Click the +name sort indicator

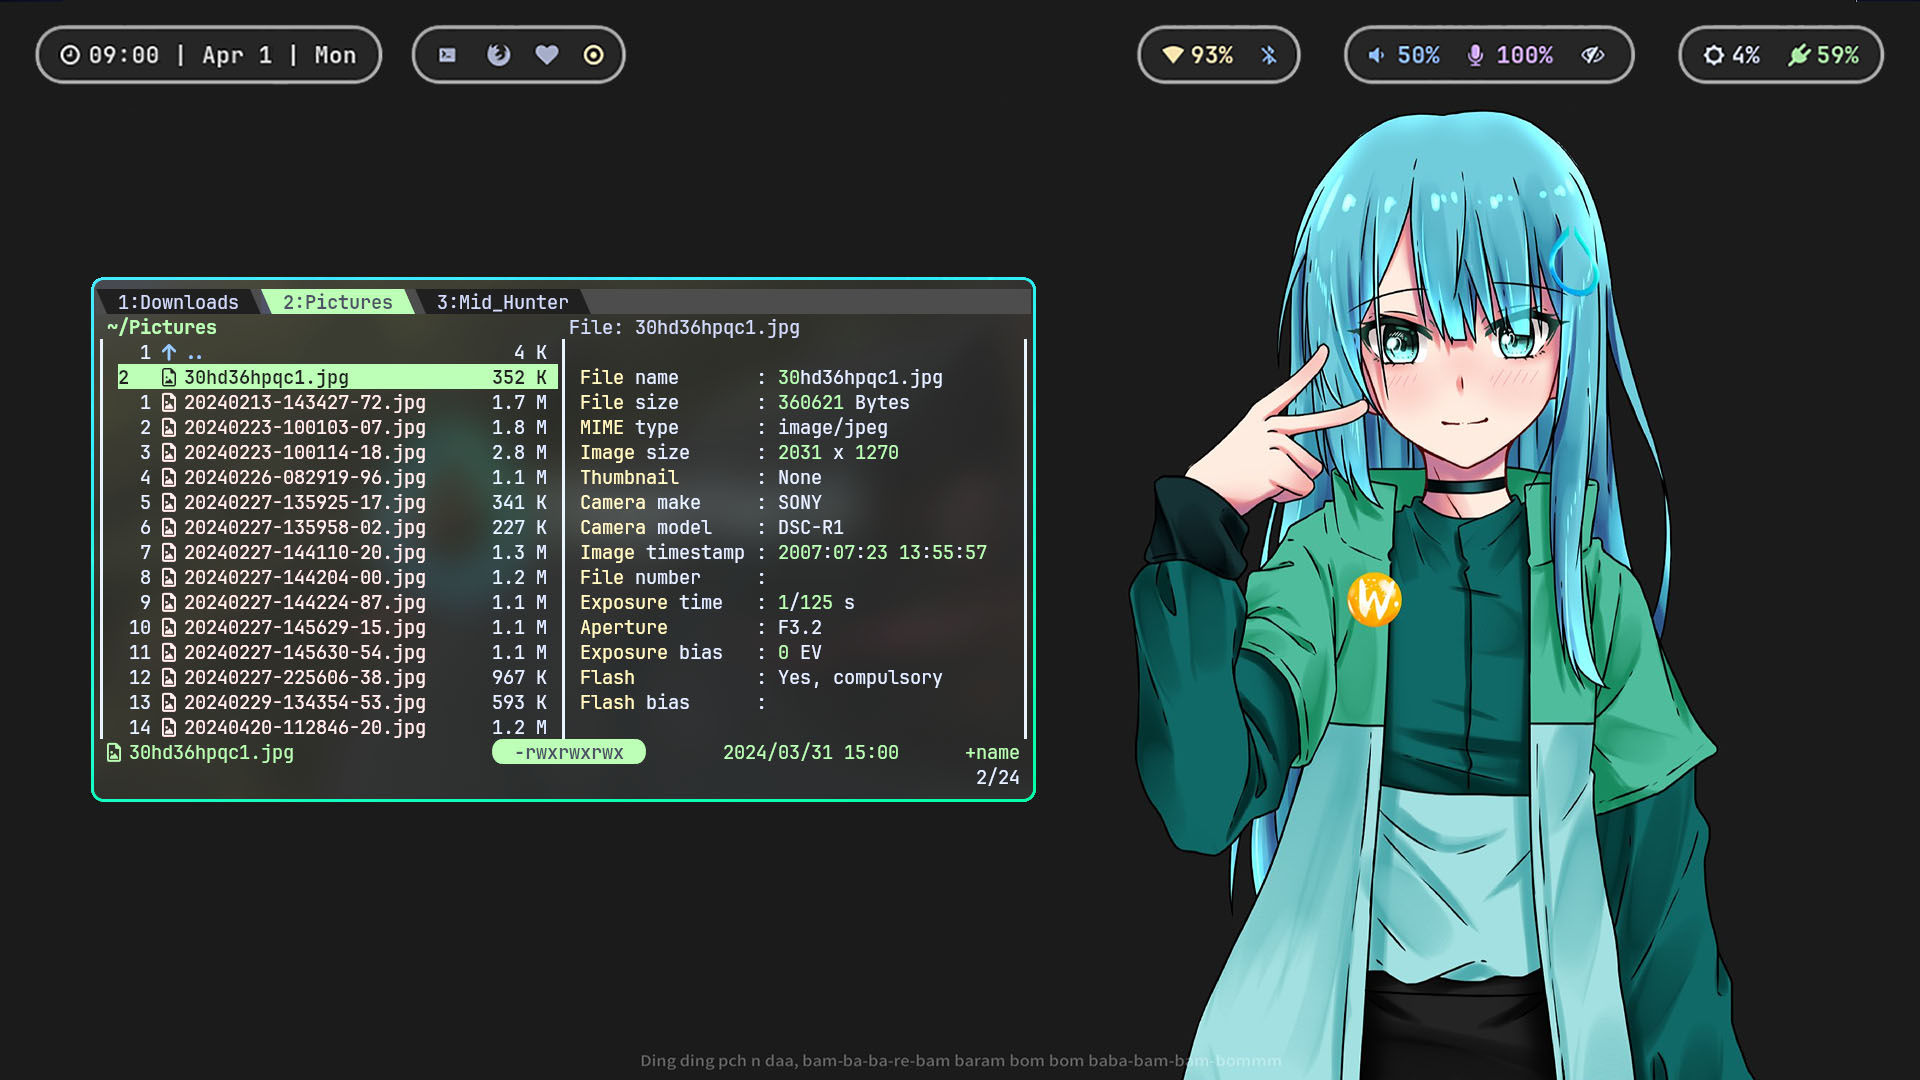[991, 753]
